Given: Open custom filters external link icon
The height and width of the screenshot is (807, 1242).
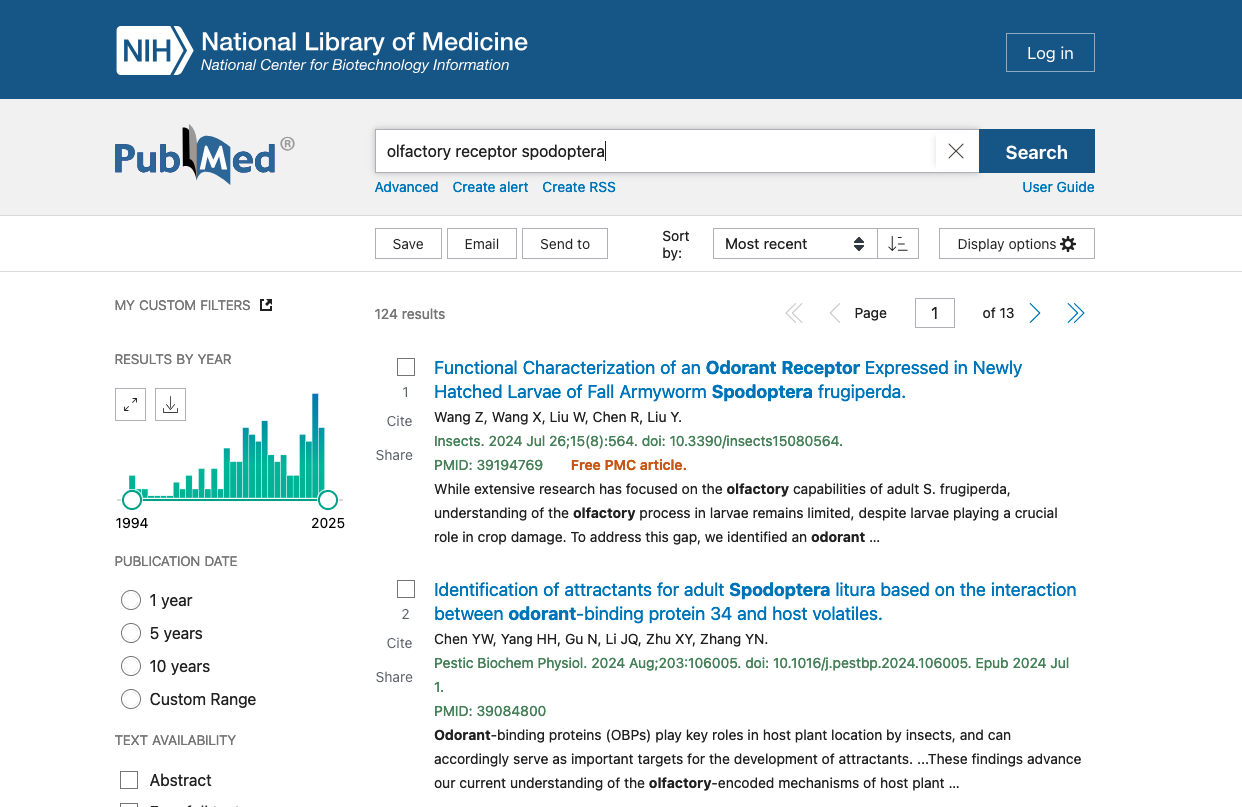Looking at the screenshot, I should coord(266,305).
